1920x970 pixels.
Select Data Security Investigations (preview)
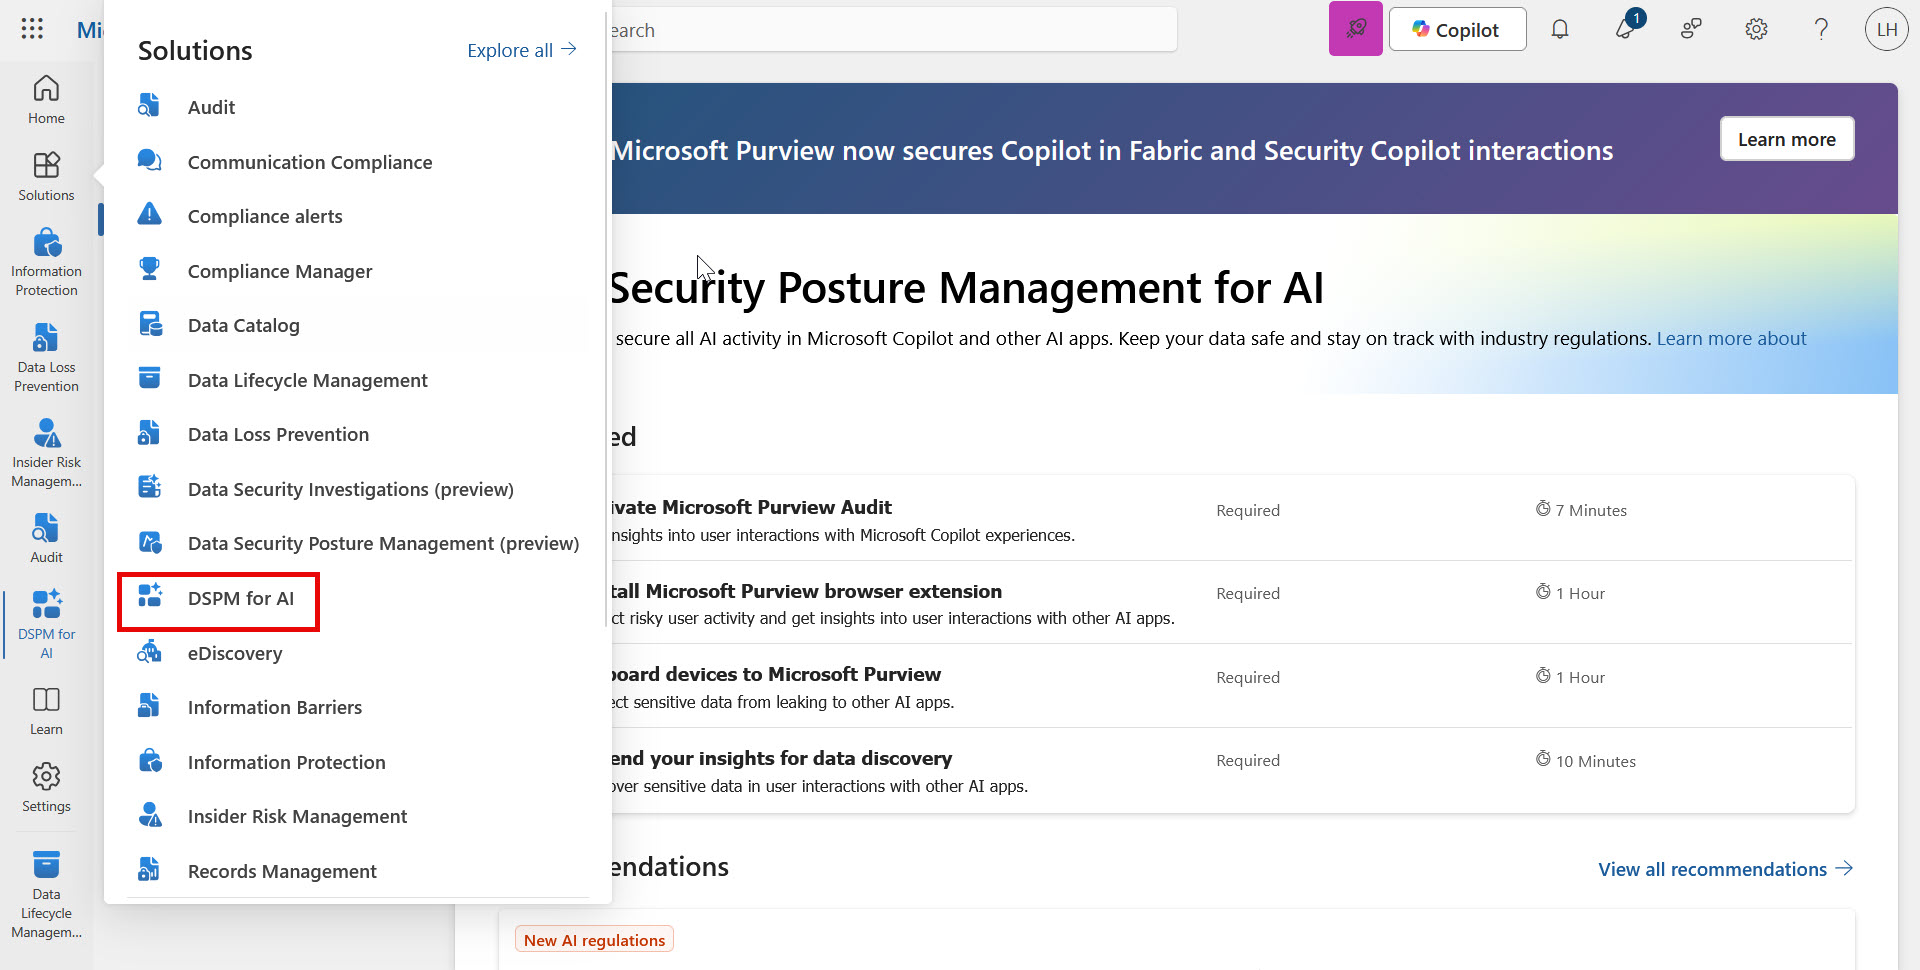[351, 489]
